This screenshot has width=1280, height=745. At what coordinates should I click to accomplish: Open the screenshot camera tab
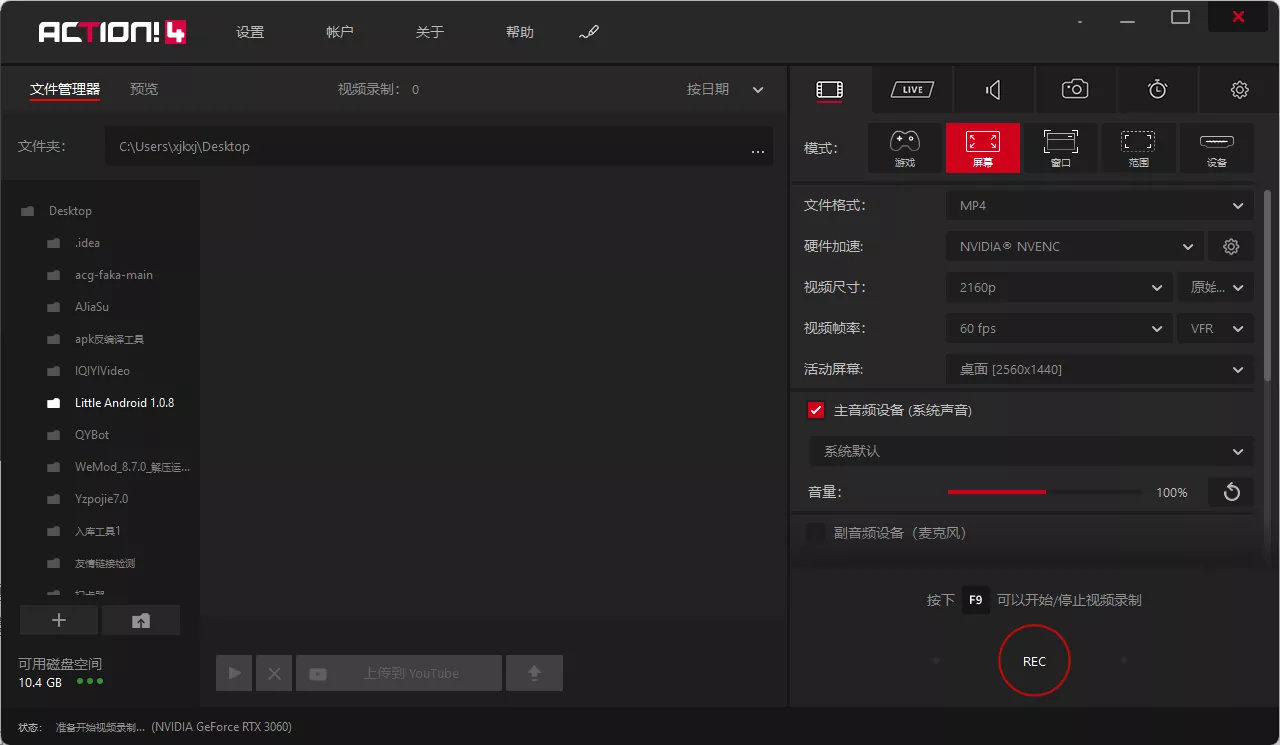pyautogui.click(x=1075, y=90)
